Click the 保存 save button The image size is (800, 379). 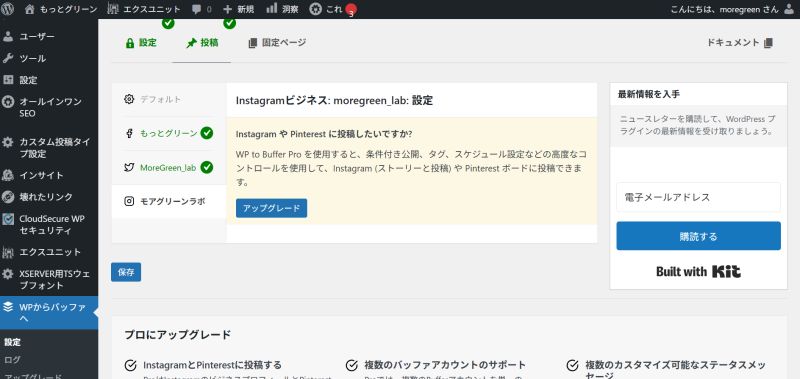(x=126, y=272)
